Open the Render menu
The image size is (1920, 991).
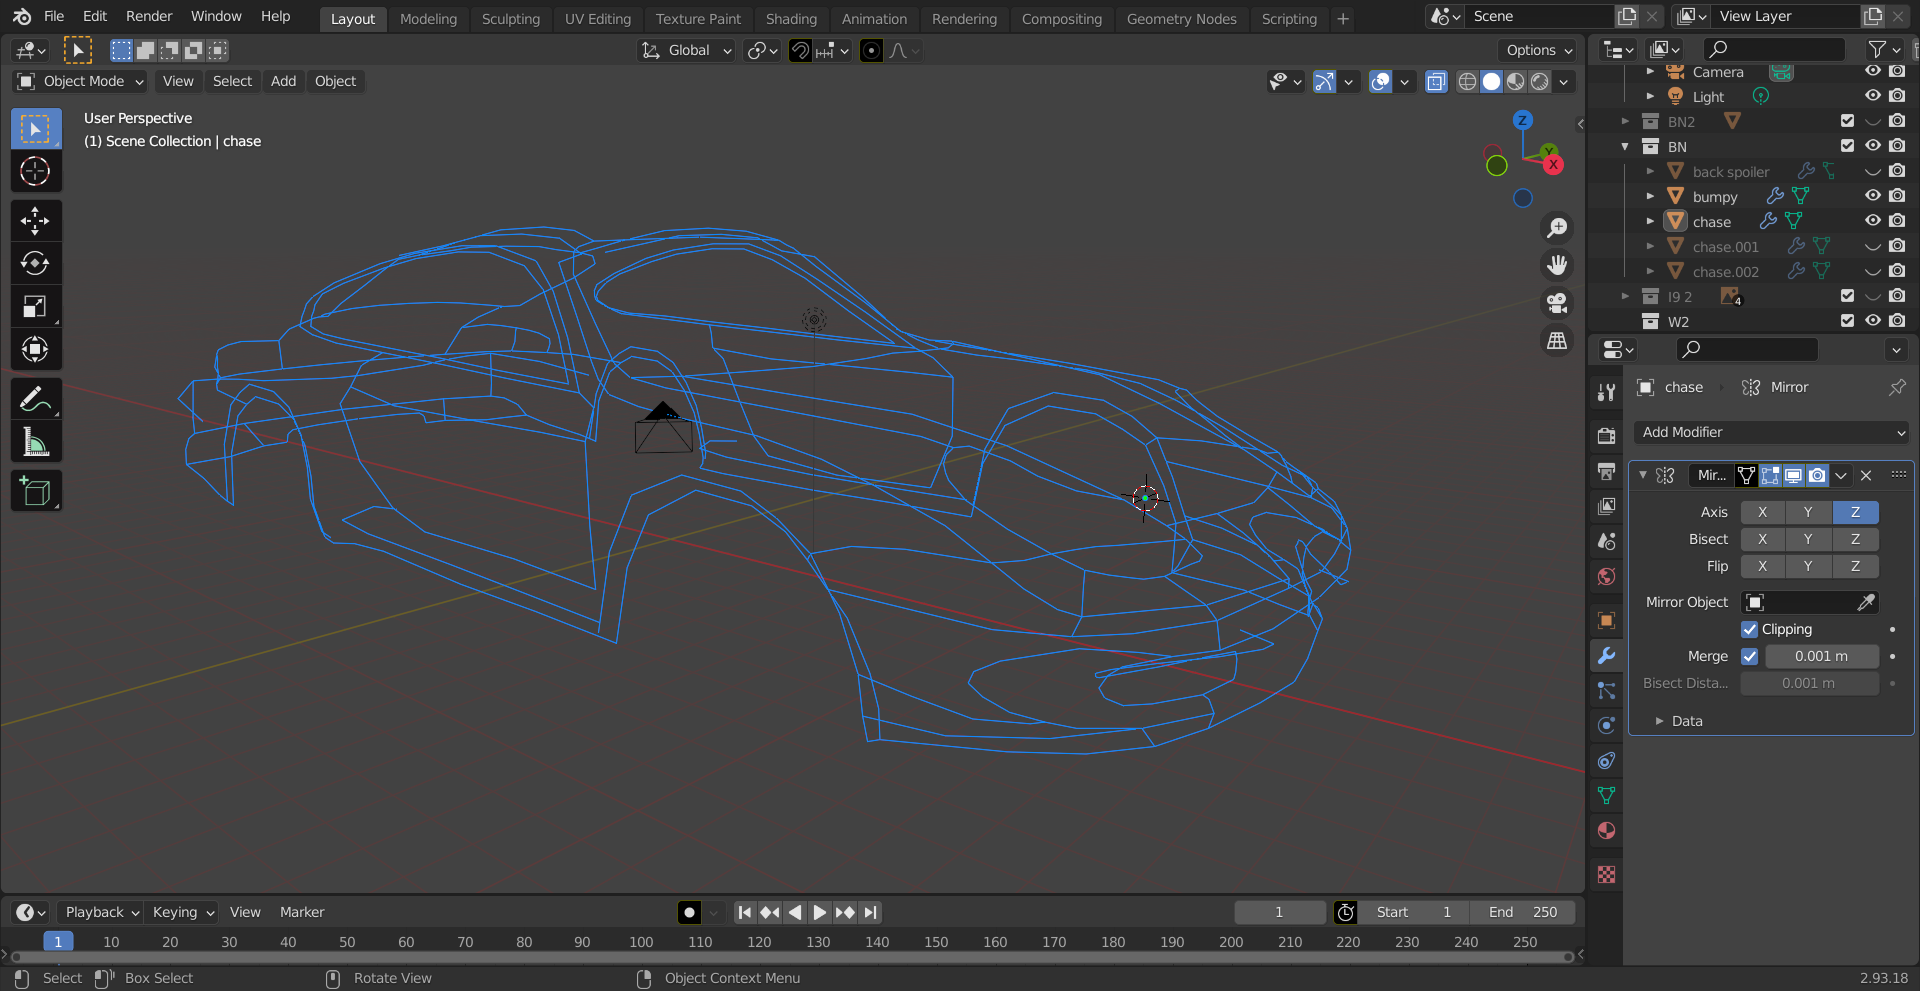click(149, 16)
